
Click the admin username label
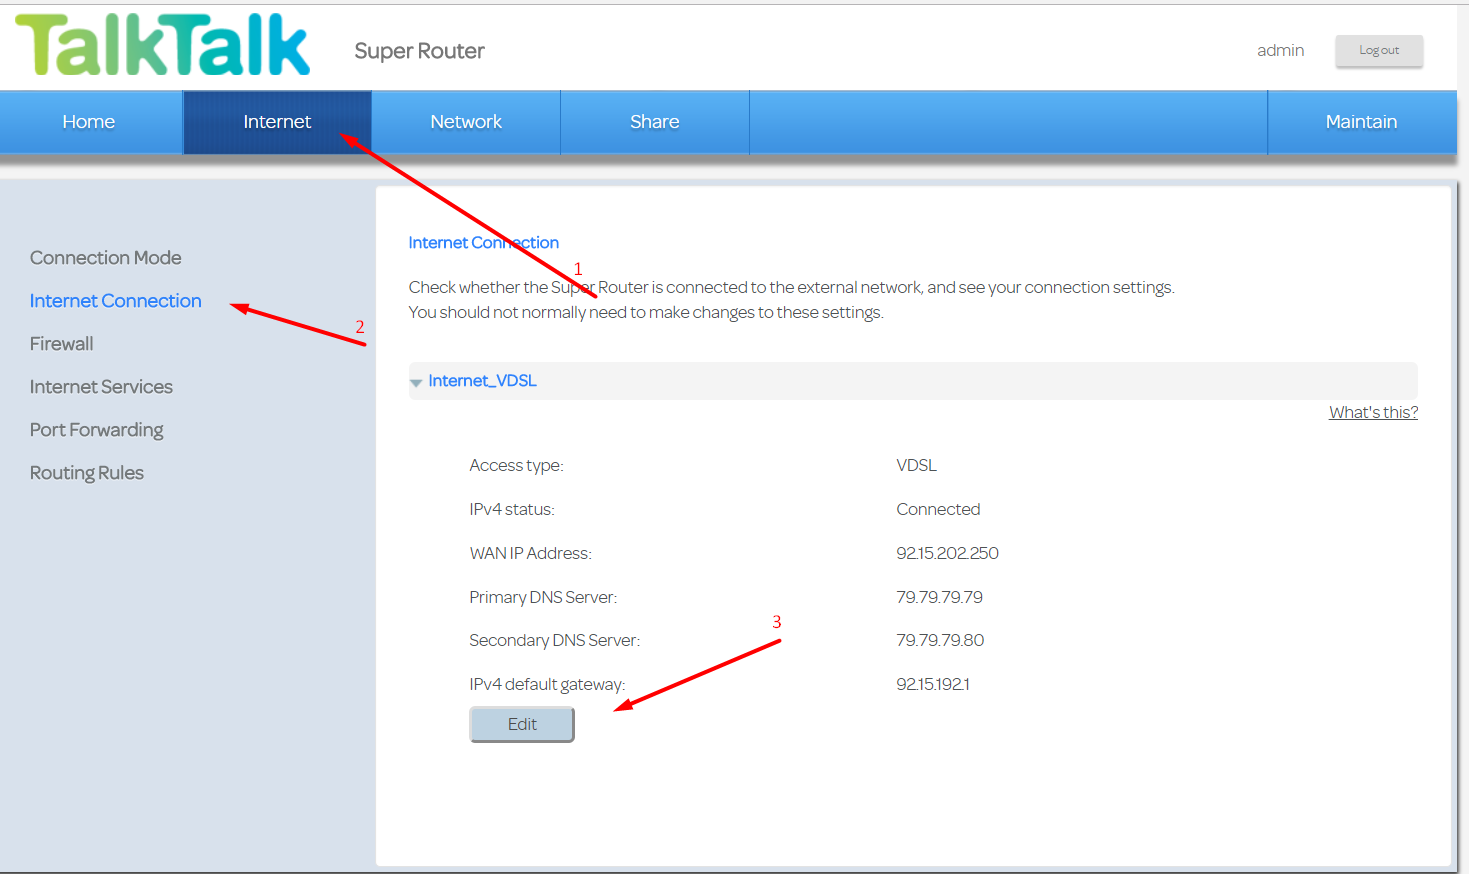coord(1281,50)
